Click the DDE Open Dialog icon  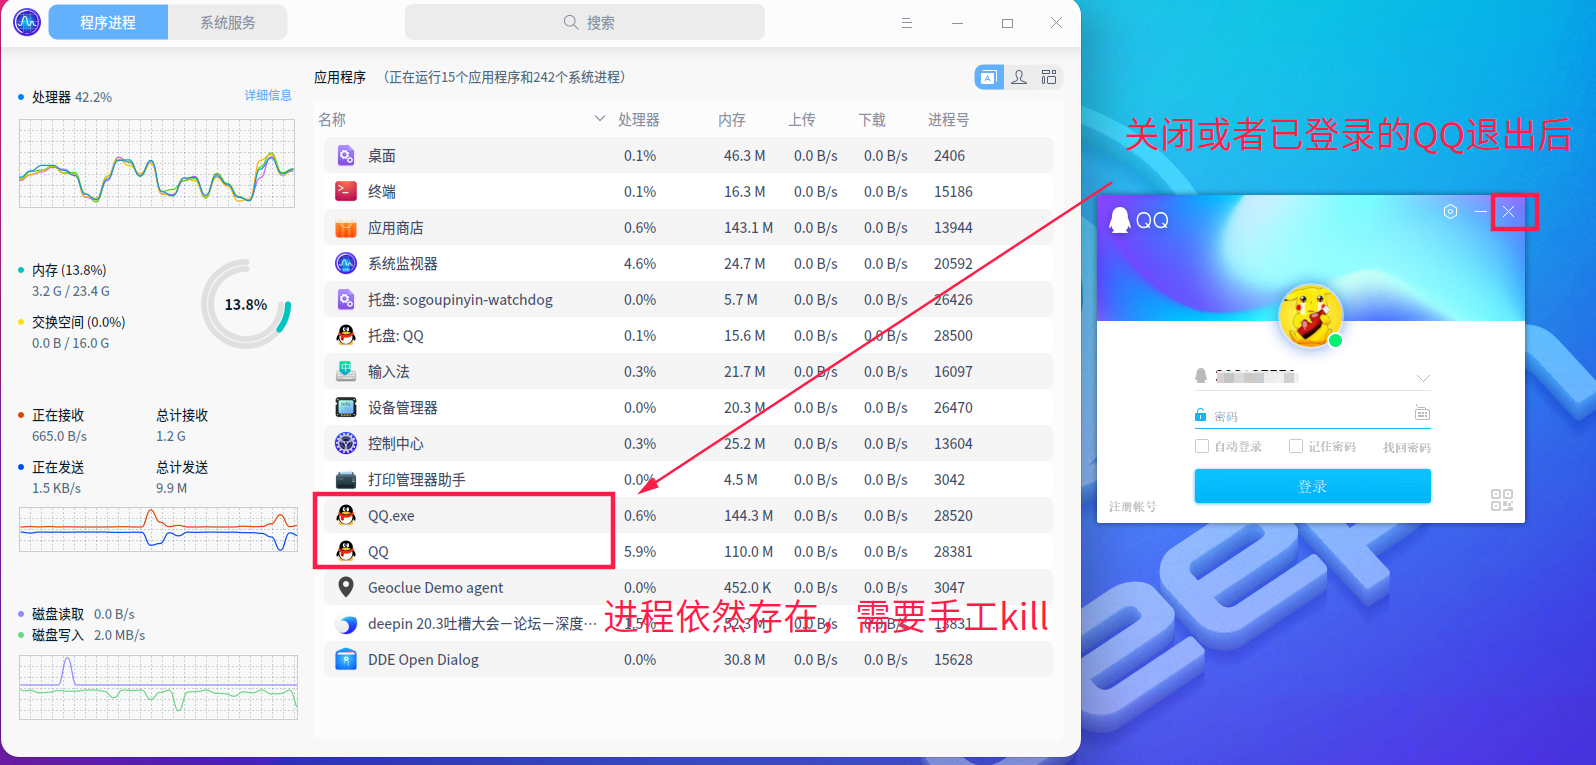[346, 660]
